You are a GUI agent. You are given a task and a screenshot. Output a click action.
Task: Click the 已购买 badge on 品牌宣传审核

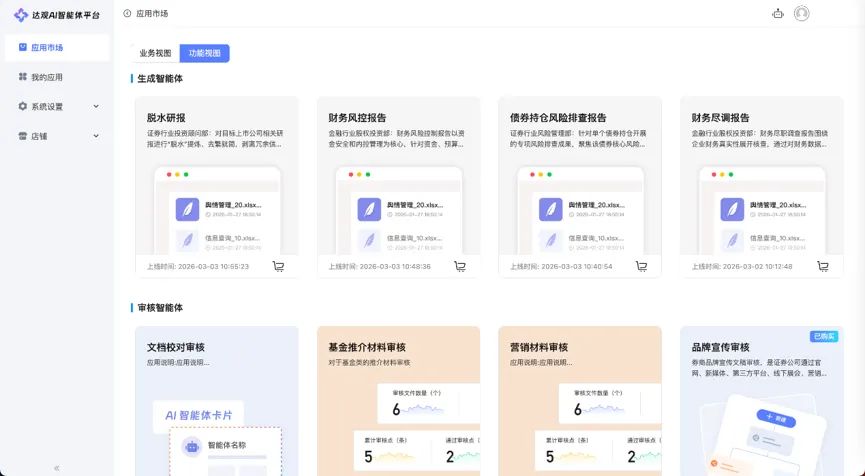824,336
